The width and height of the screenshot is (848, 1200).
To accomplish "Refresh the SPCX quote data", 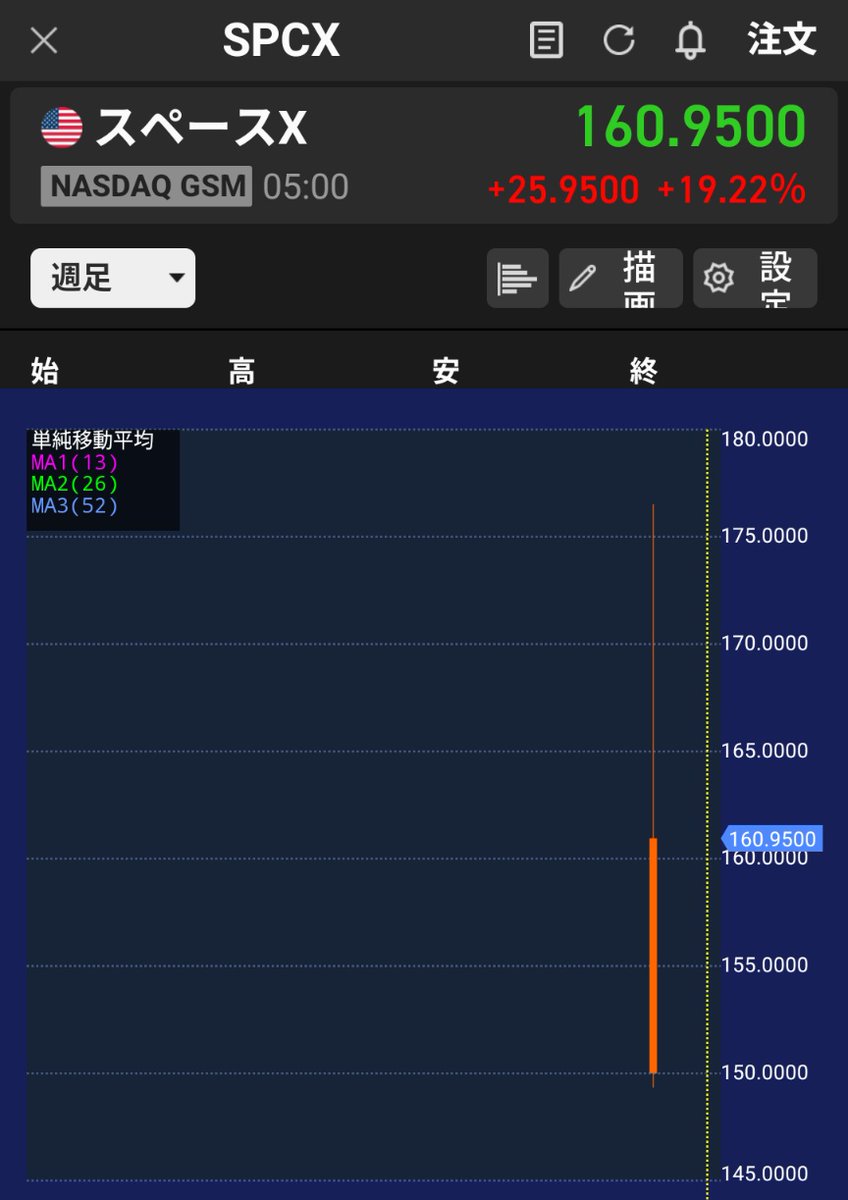I will coord(619,41).
